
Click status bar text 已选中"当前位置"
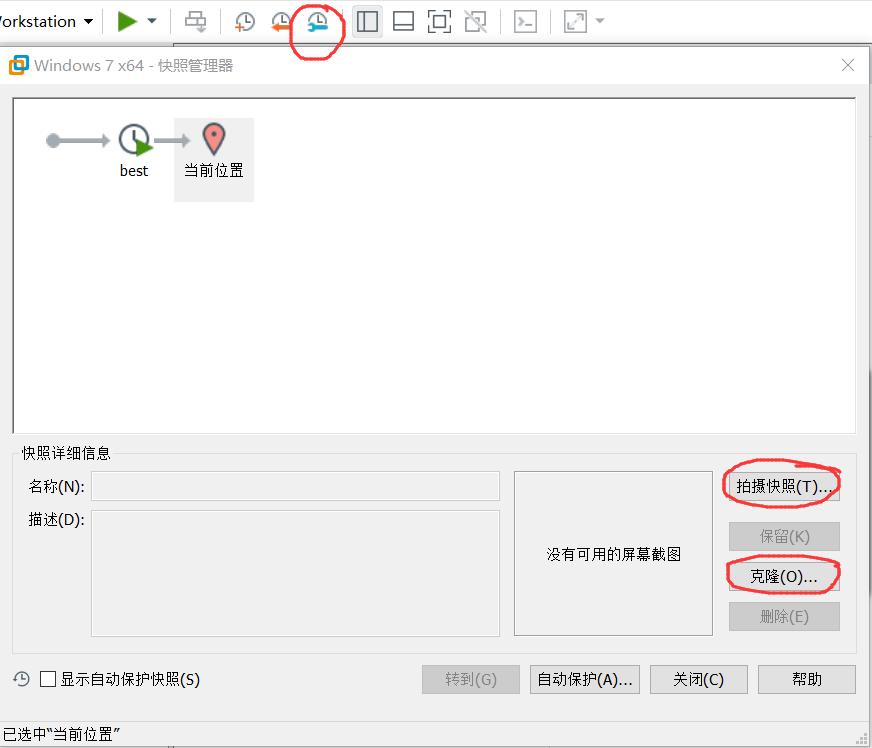[x=61, y=735]
